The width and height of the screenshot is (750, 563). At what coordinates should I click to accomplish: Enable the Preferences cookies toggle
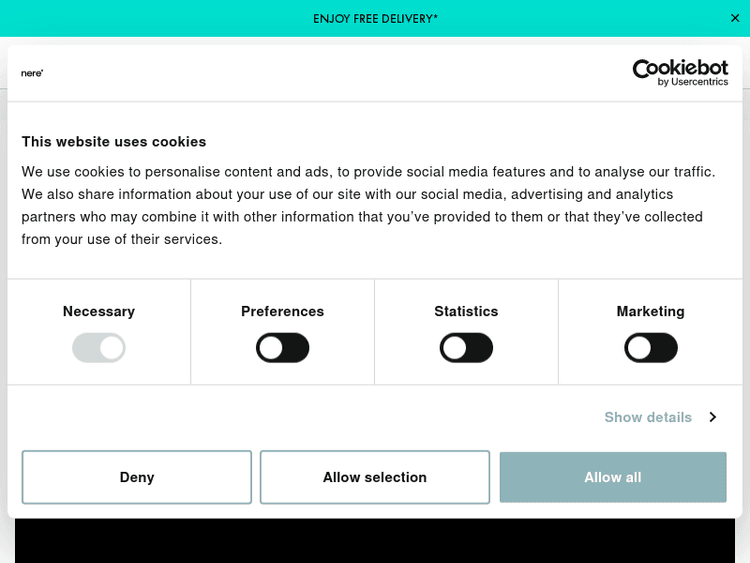point(283,348)
